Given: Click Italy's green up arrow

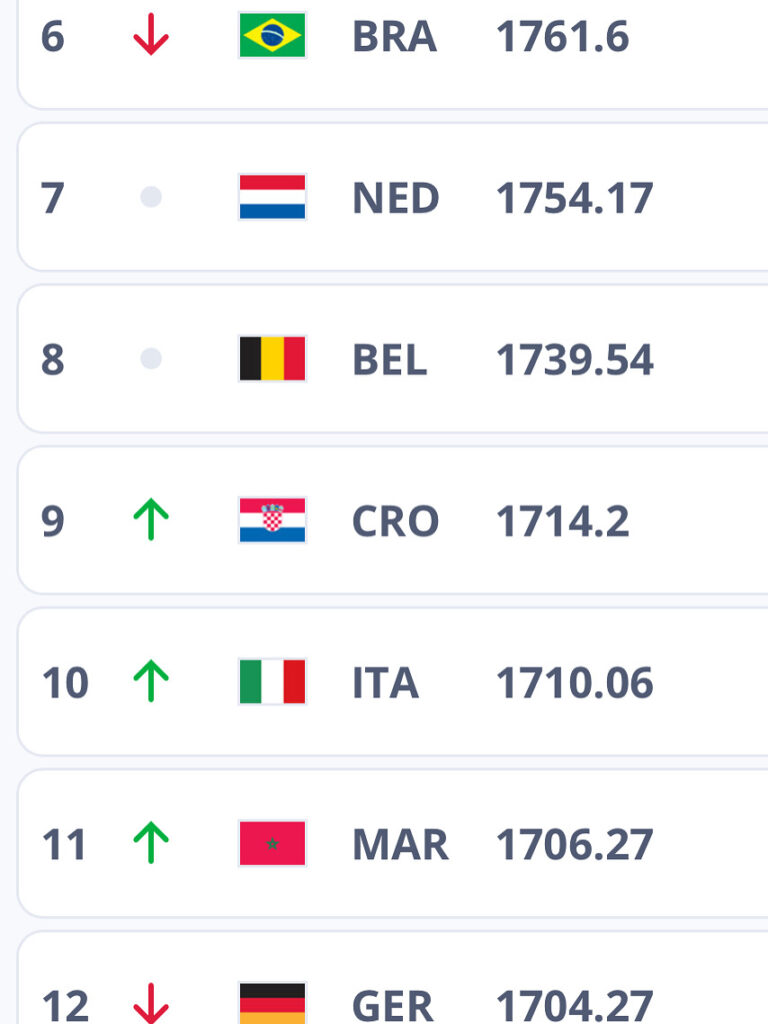Looking at the screenshot, I should tap(151, 680).
